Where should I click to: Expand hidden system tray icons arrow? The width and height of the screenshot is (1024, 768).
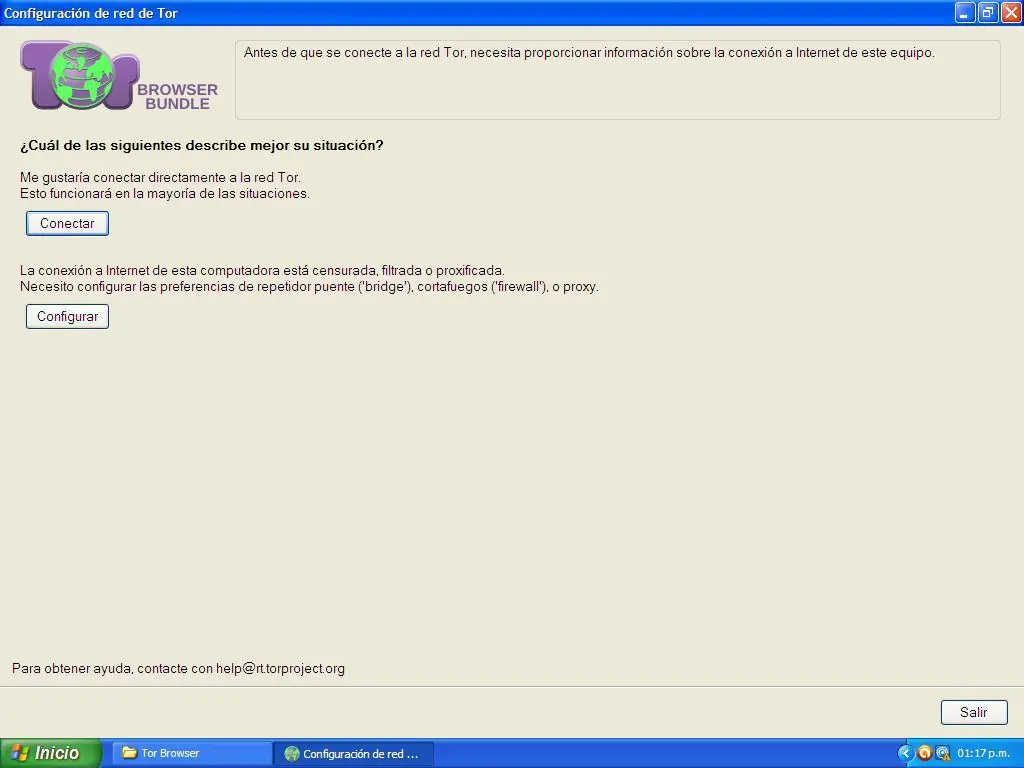[905, 753]
